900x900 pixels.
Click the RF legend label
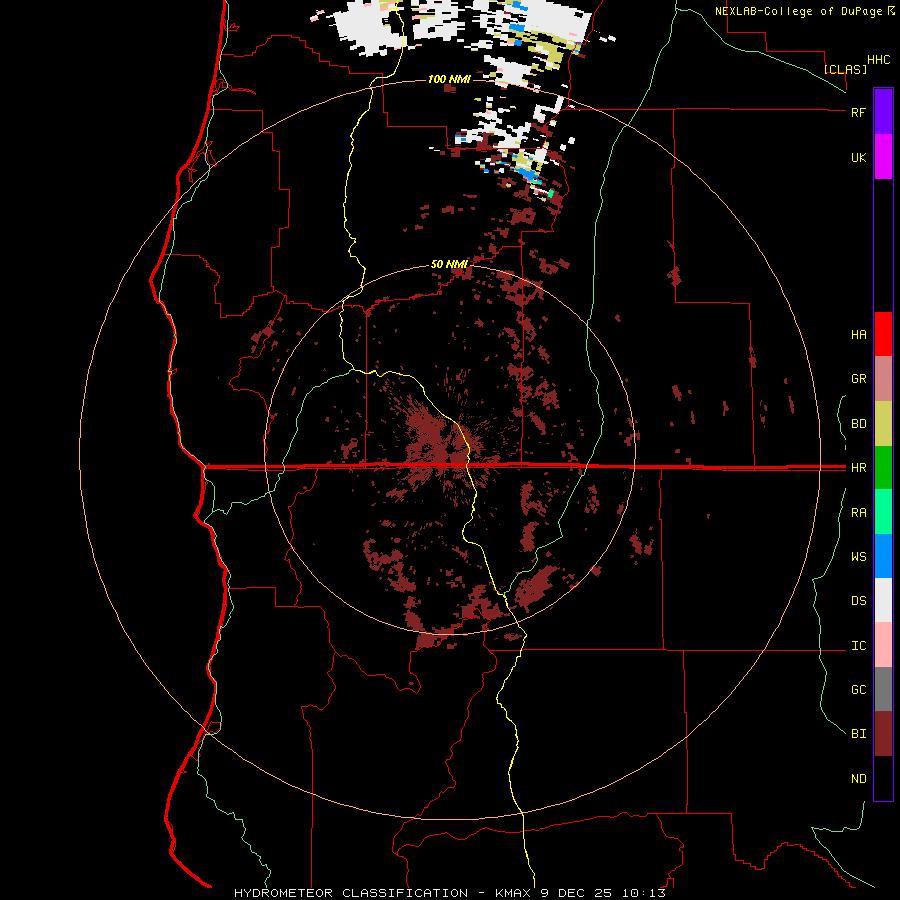(x=858, y=112)
